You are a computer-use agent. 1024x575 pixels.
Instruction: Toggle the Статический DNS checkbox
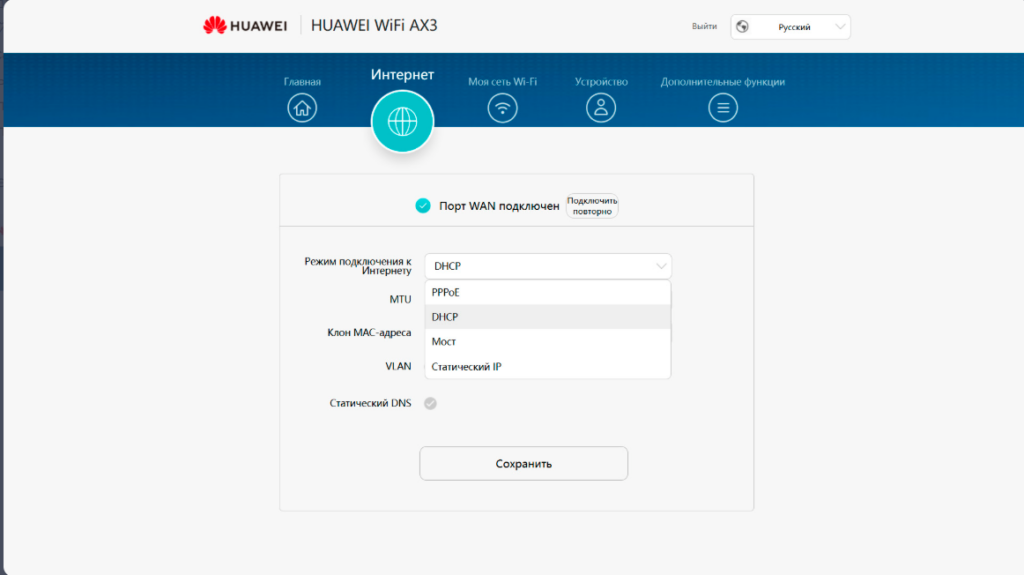coord(430,404)
